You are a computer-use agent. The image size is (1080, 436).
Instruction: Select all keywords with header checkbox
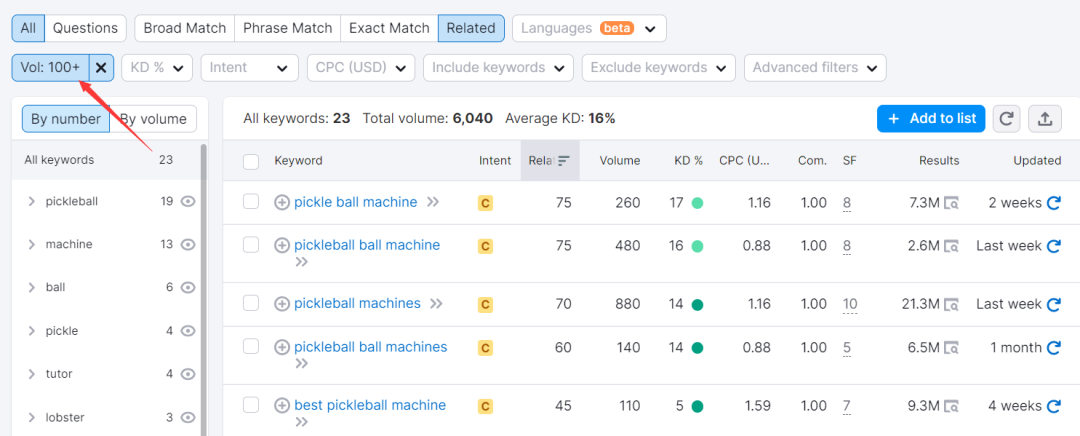click(x=251, y=161)
